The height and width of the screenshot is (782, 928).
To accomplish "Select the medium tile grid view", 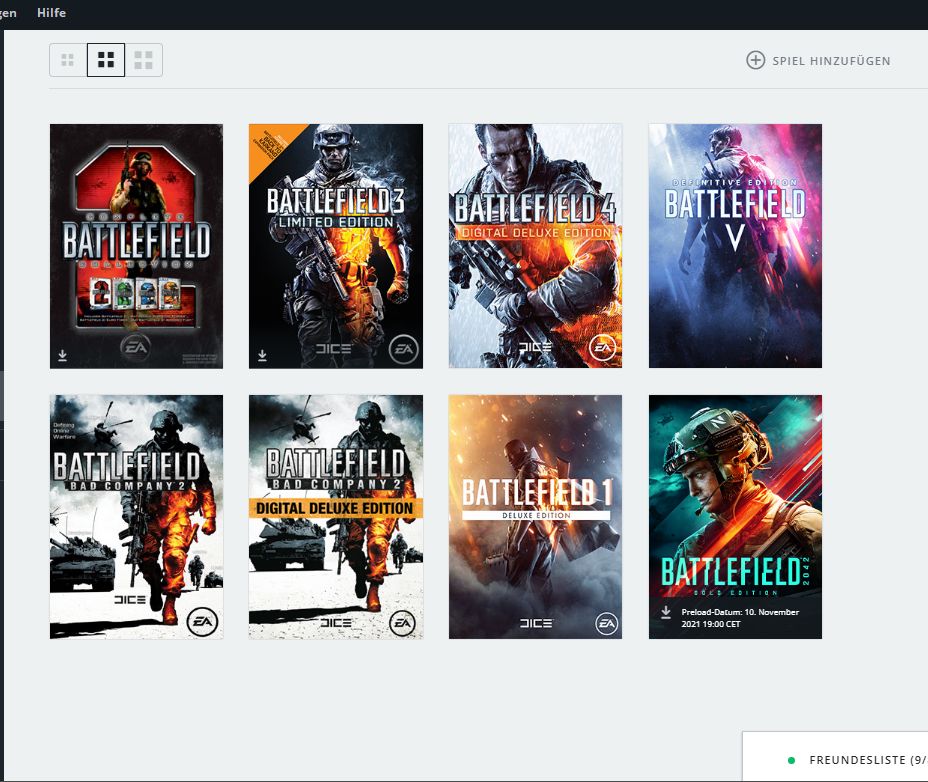I will point(106,60).
